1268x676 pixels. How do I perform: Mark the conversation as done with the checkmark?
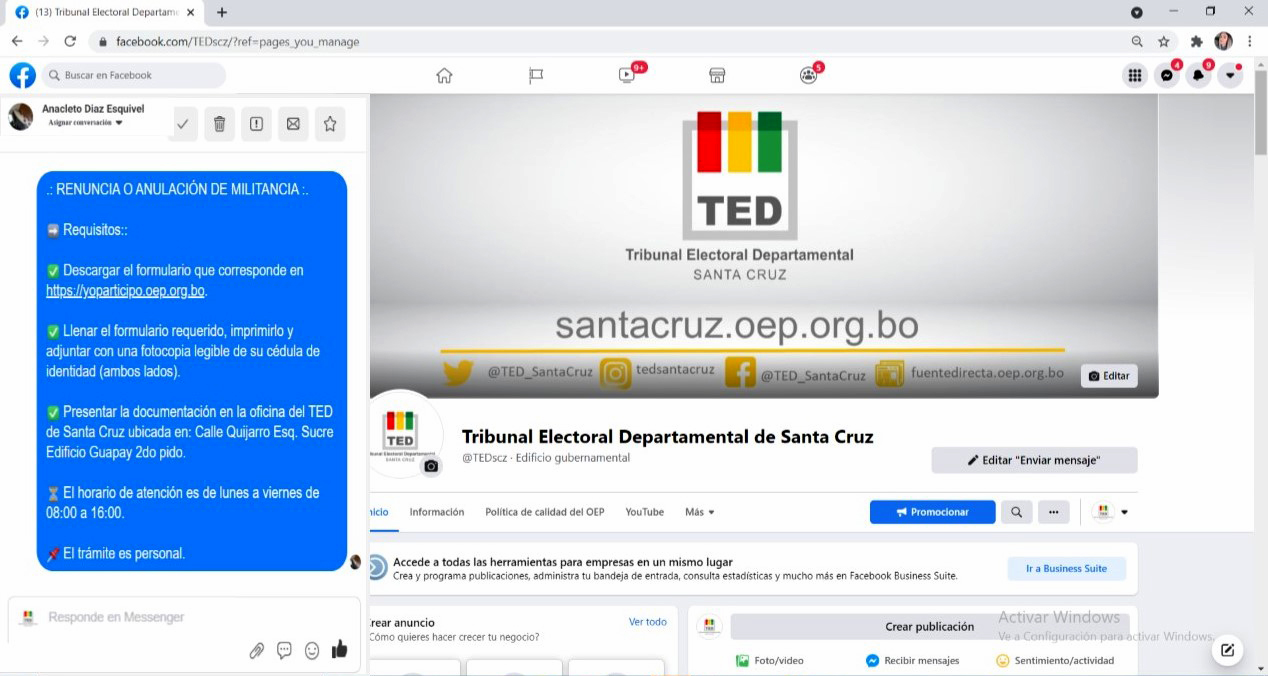click(x=183, y=123)
